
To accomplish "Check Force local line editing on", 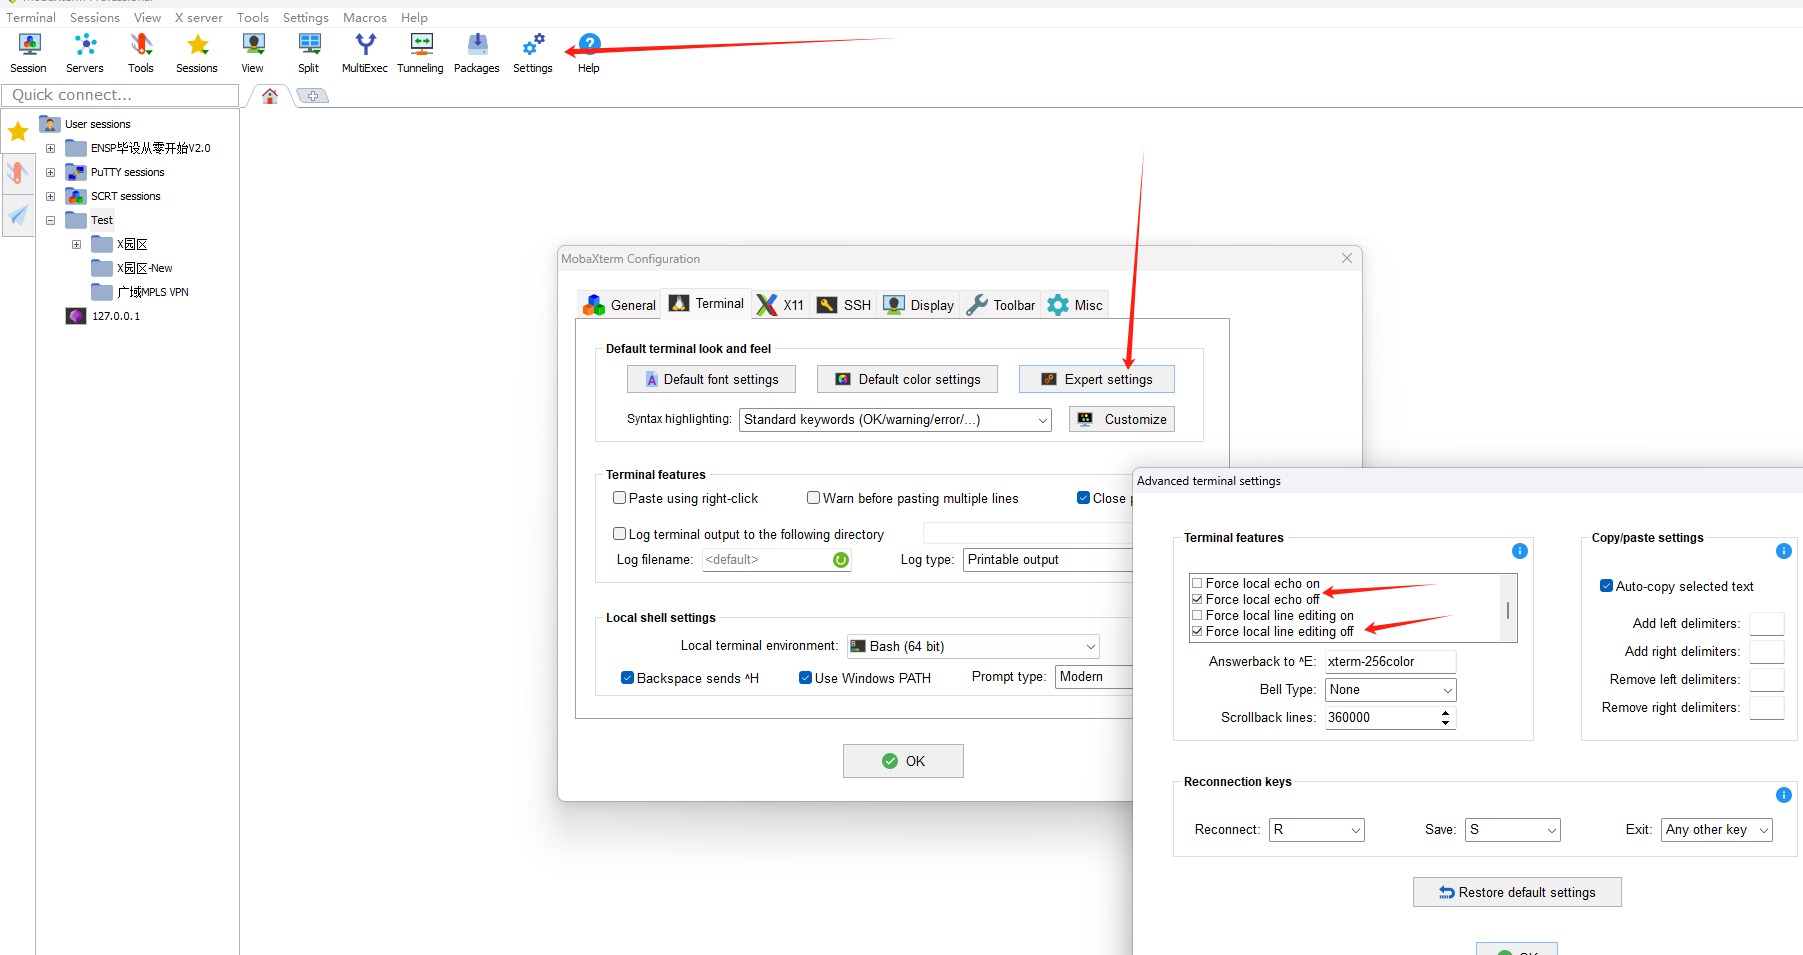I will click(1197, 615).
